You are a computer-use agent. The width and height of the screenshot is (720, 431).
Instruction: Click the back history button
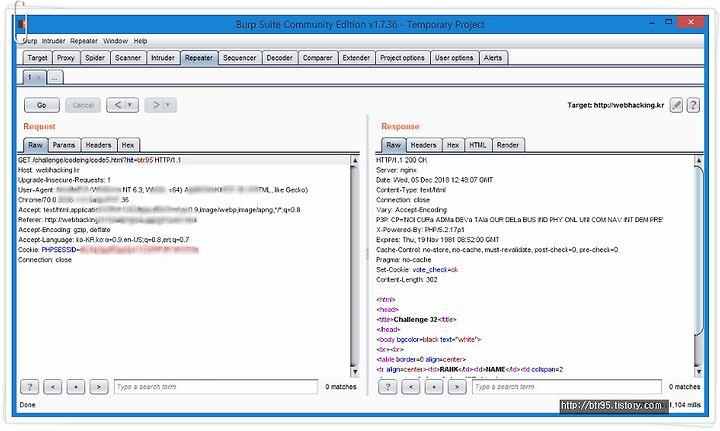tap(118, 105)
